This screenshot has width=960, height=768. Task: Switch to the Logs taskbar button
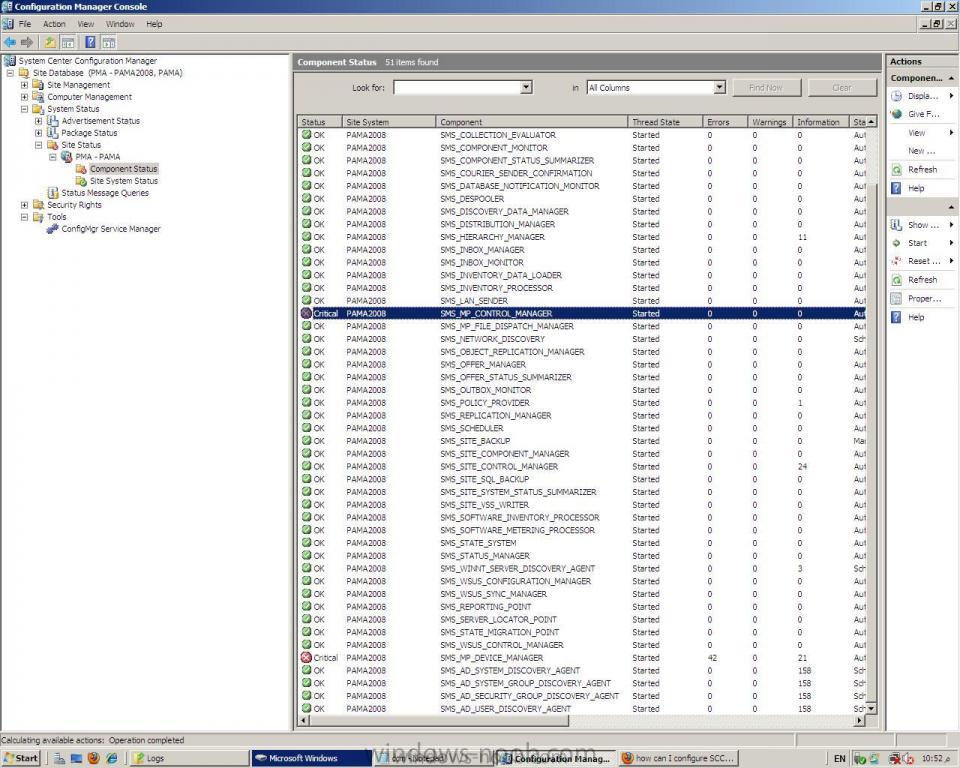tap(190, 758)
